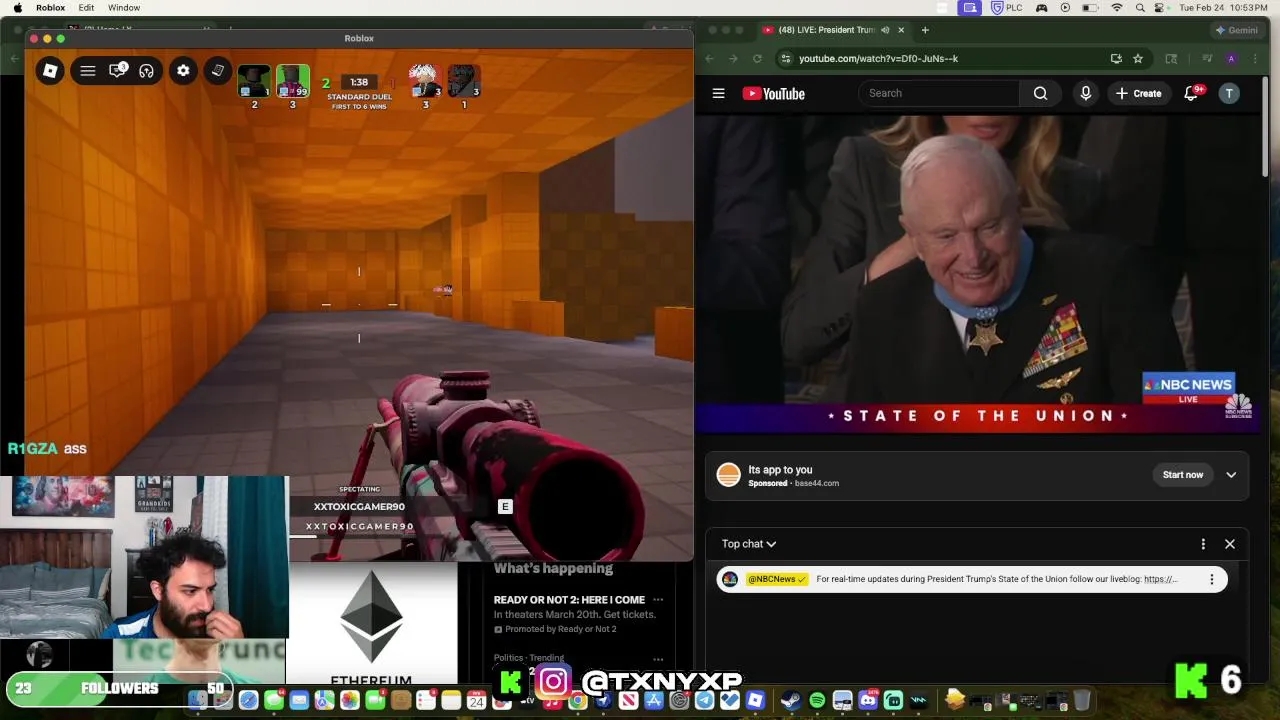Open the Roblox logo menu in game
This screenshot has width=1280, height=720.
pos(50,71)
